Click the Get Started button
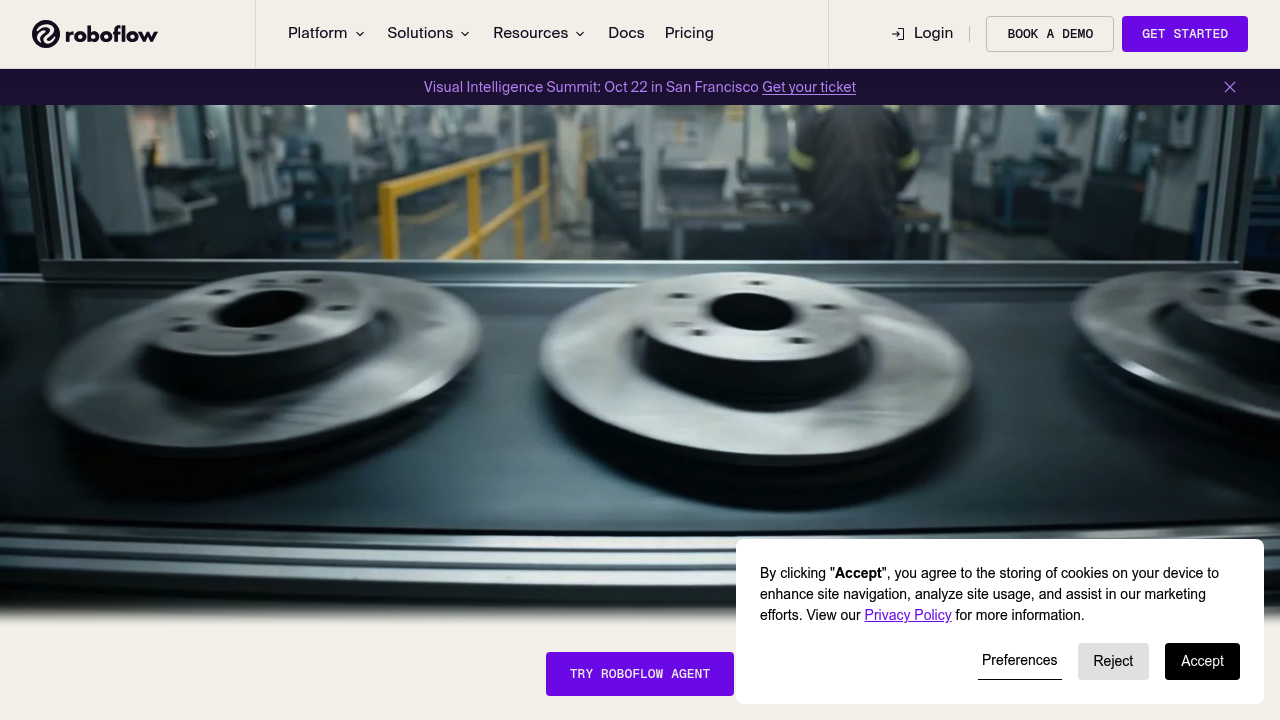The width and height of the screenshot is (1280, 720). [x=1185, y=34]
